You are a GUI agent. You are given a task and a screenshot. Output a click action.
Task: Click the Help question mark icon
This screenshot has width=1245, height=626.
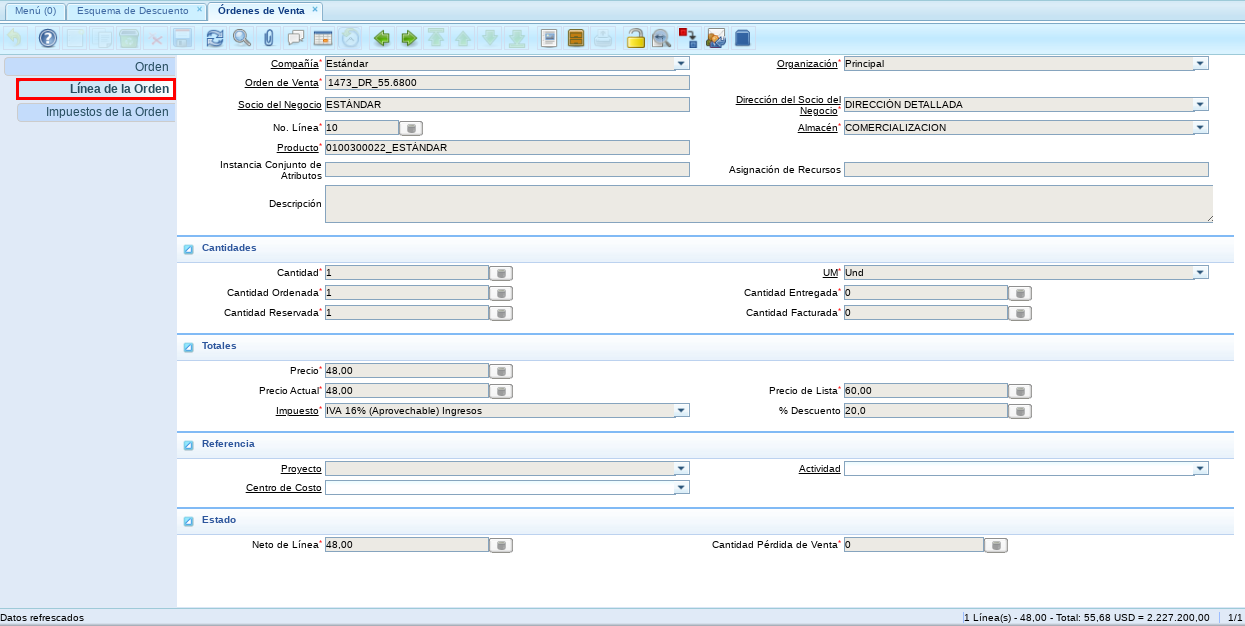coord(47,39)
